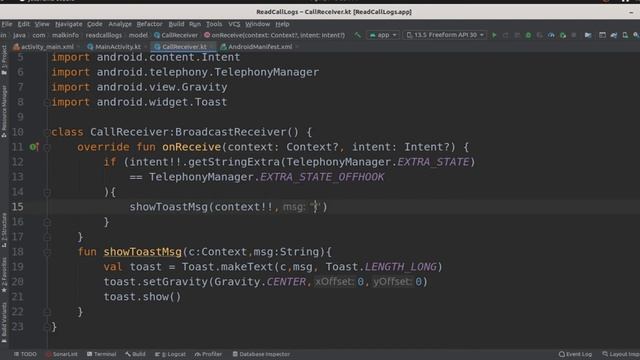Open the Build Variants side panel
Viewport: 640px width, 360px height.
tap(4, 322)
